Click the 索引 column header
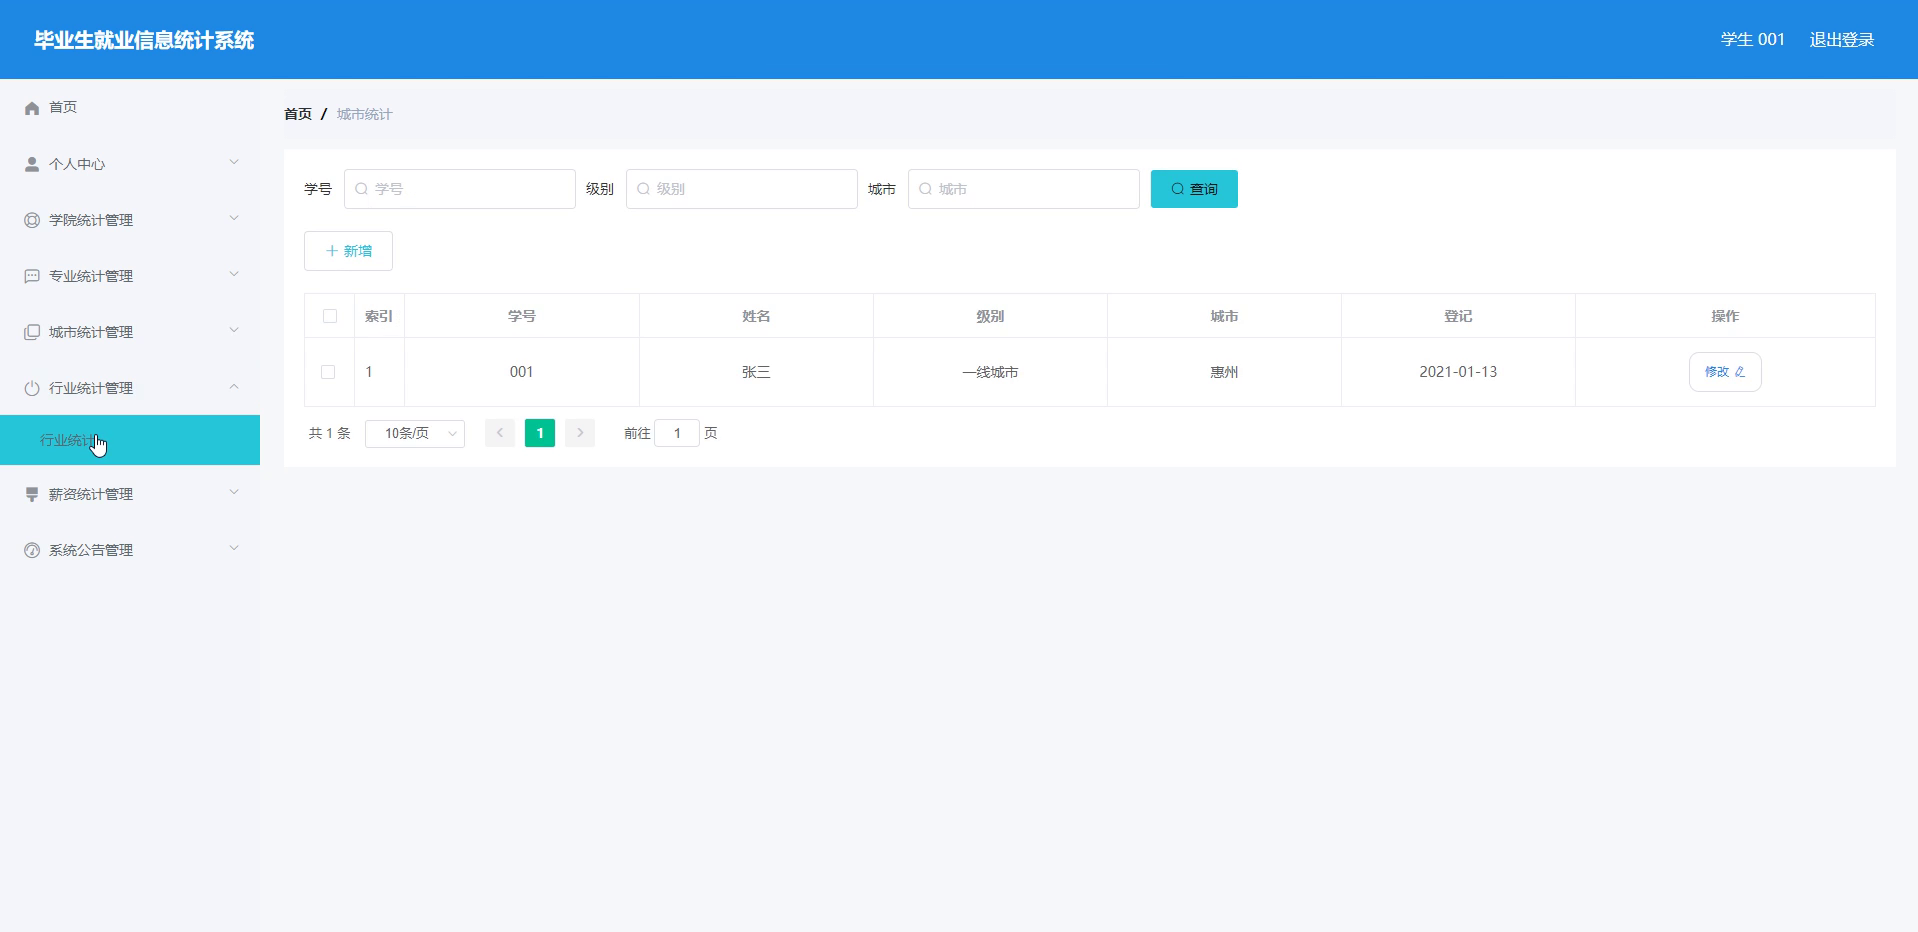The width and height of the screenshot is (1918, 932). click(x=379, y=316)
